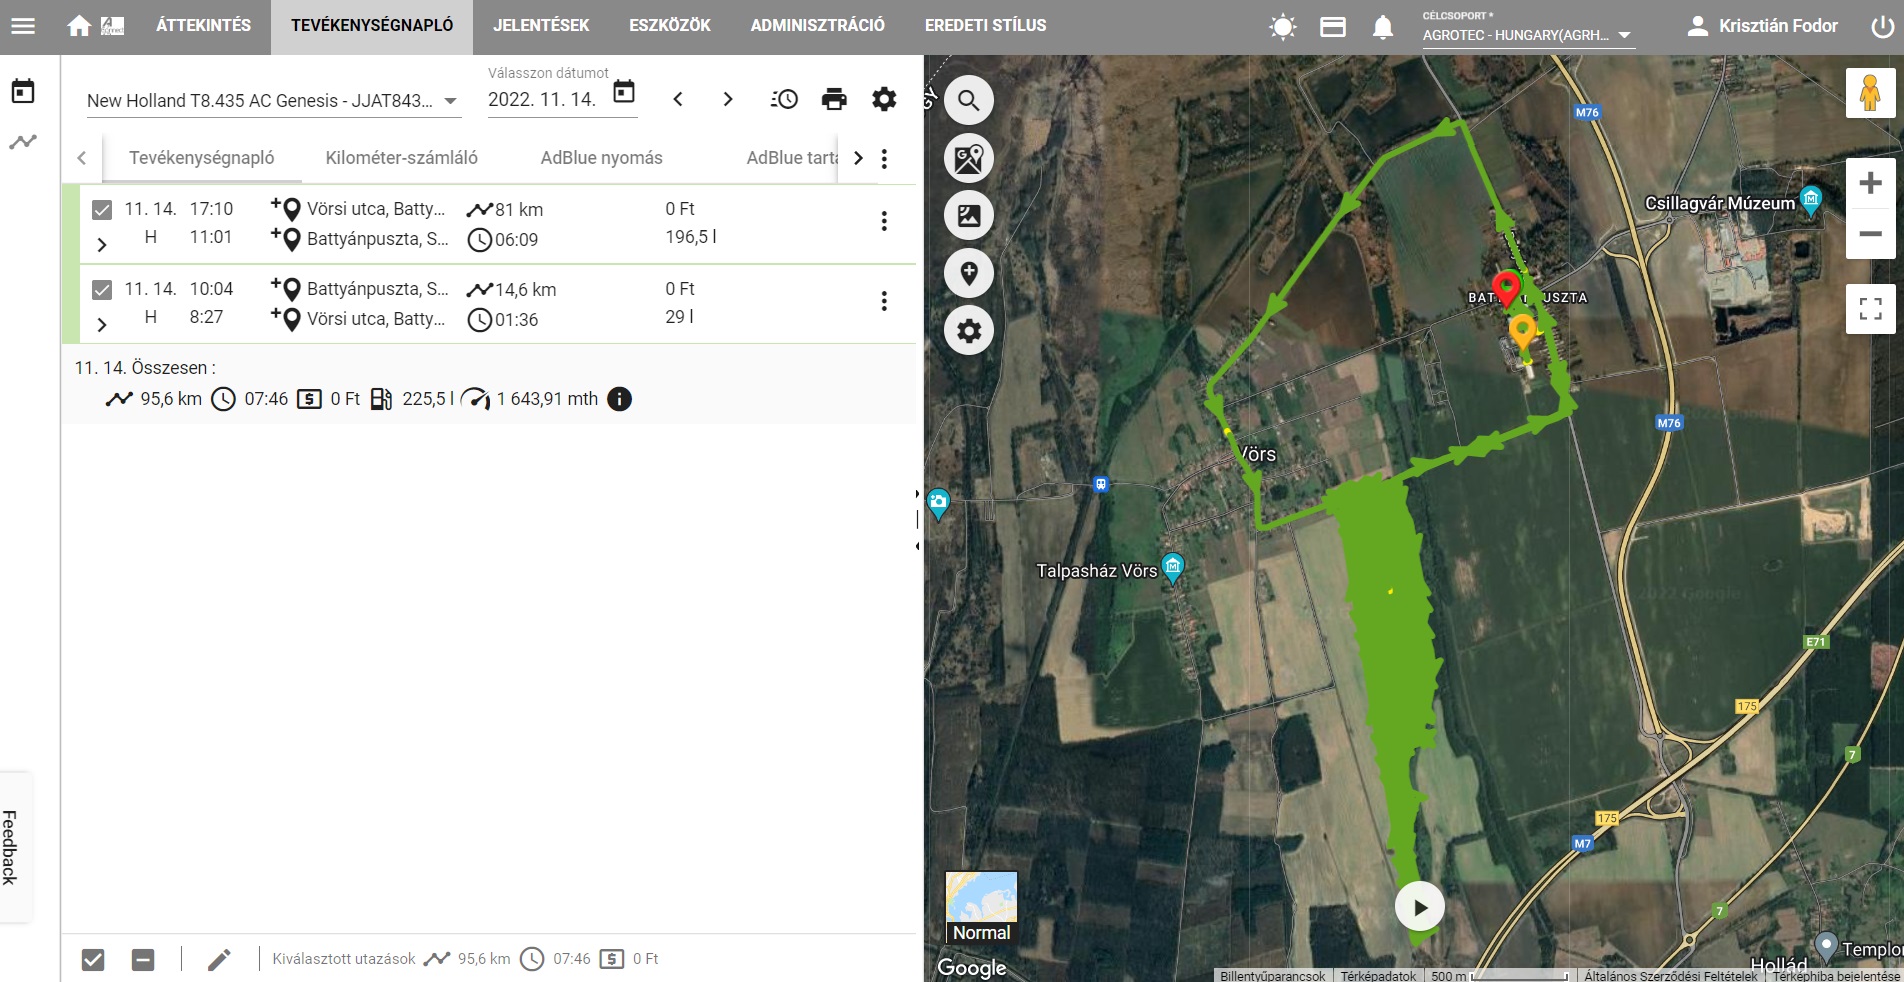
Task: Open the Feedback side button
Action: tap(11, 847)
